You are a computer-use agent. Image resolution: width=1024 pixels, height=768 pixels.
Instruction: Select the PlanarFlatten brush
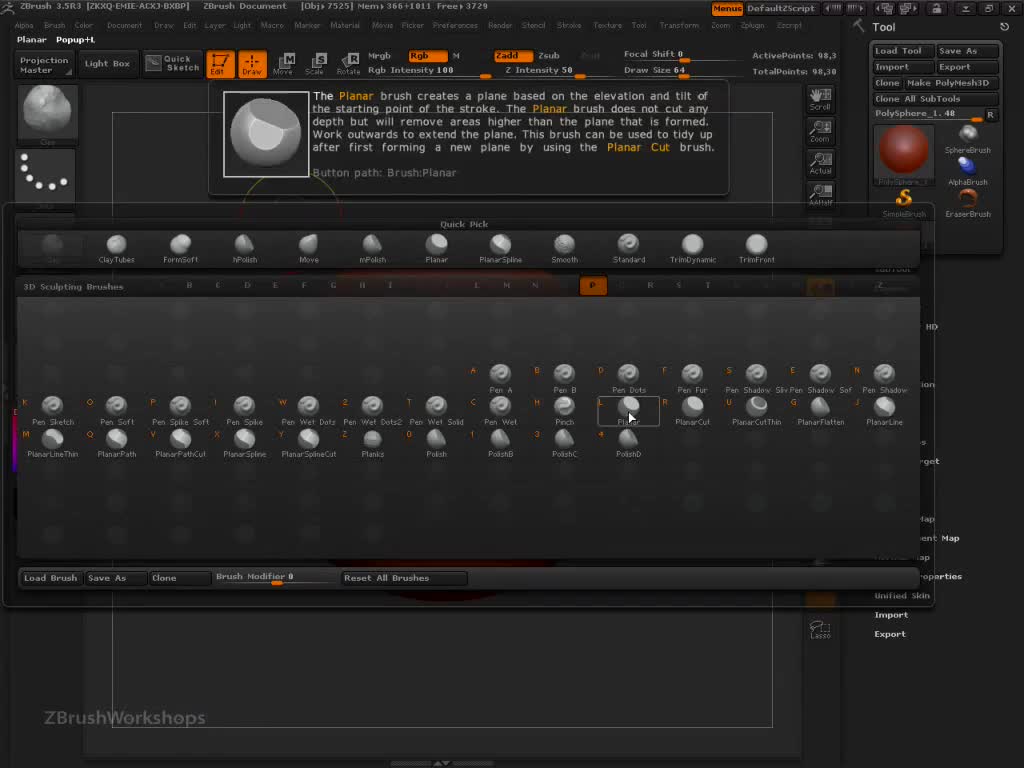[820, 411]
